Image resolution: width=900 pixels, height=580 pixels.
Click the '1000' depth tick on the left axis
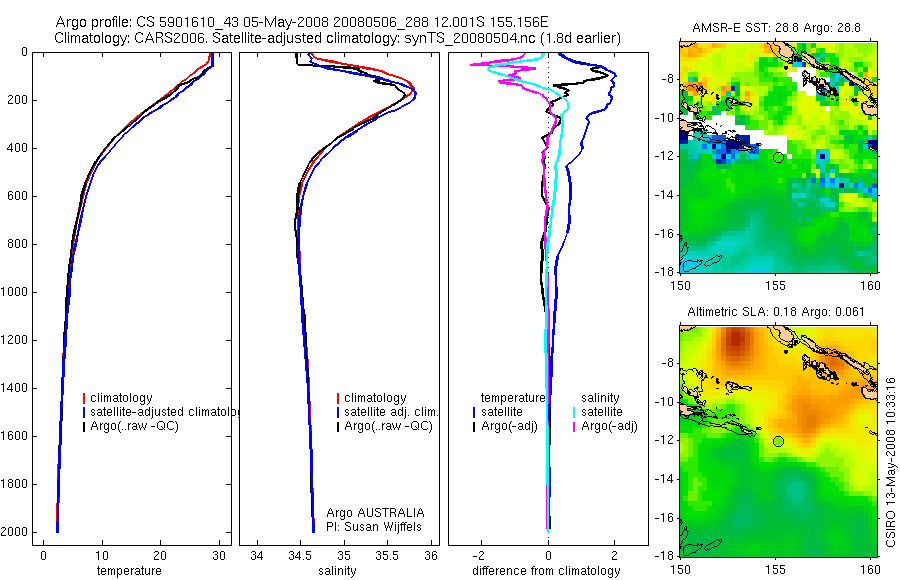click(x=14, y=292)
